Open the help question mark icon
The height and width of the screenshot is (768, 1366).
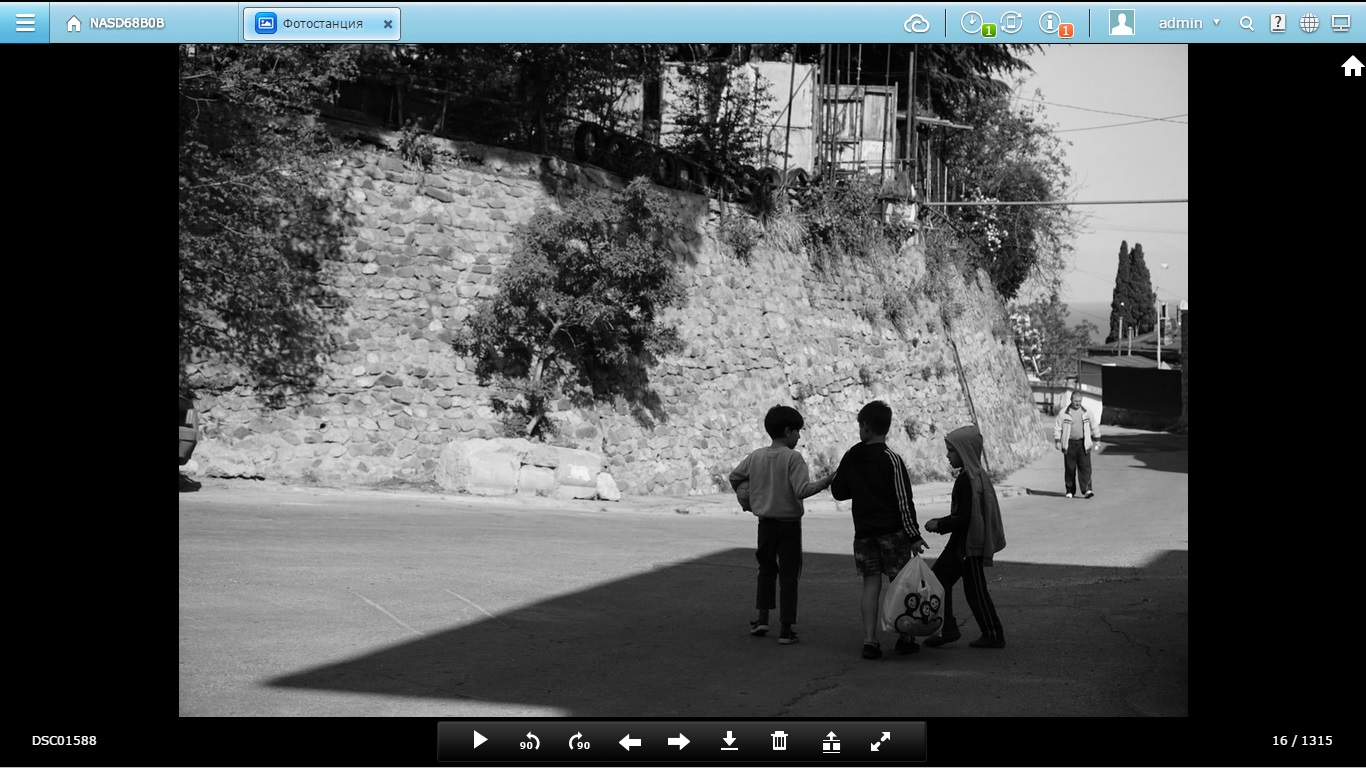[x=1278, y=23]
